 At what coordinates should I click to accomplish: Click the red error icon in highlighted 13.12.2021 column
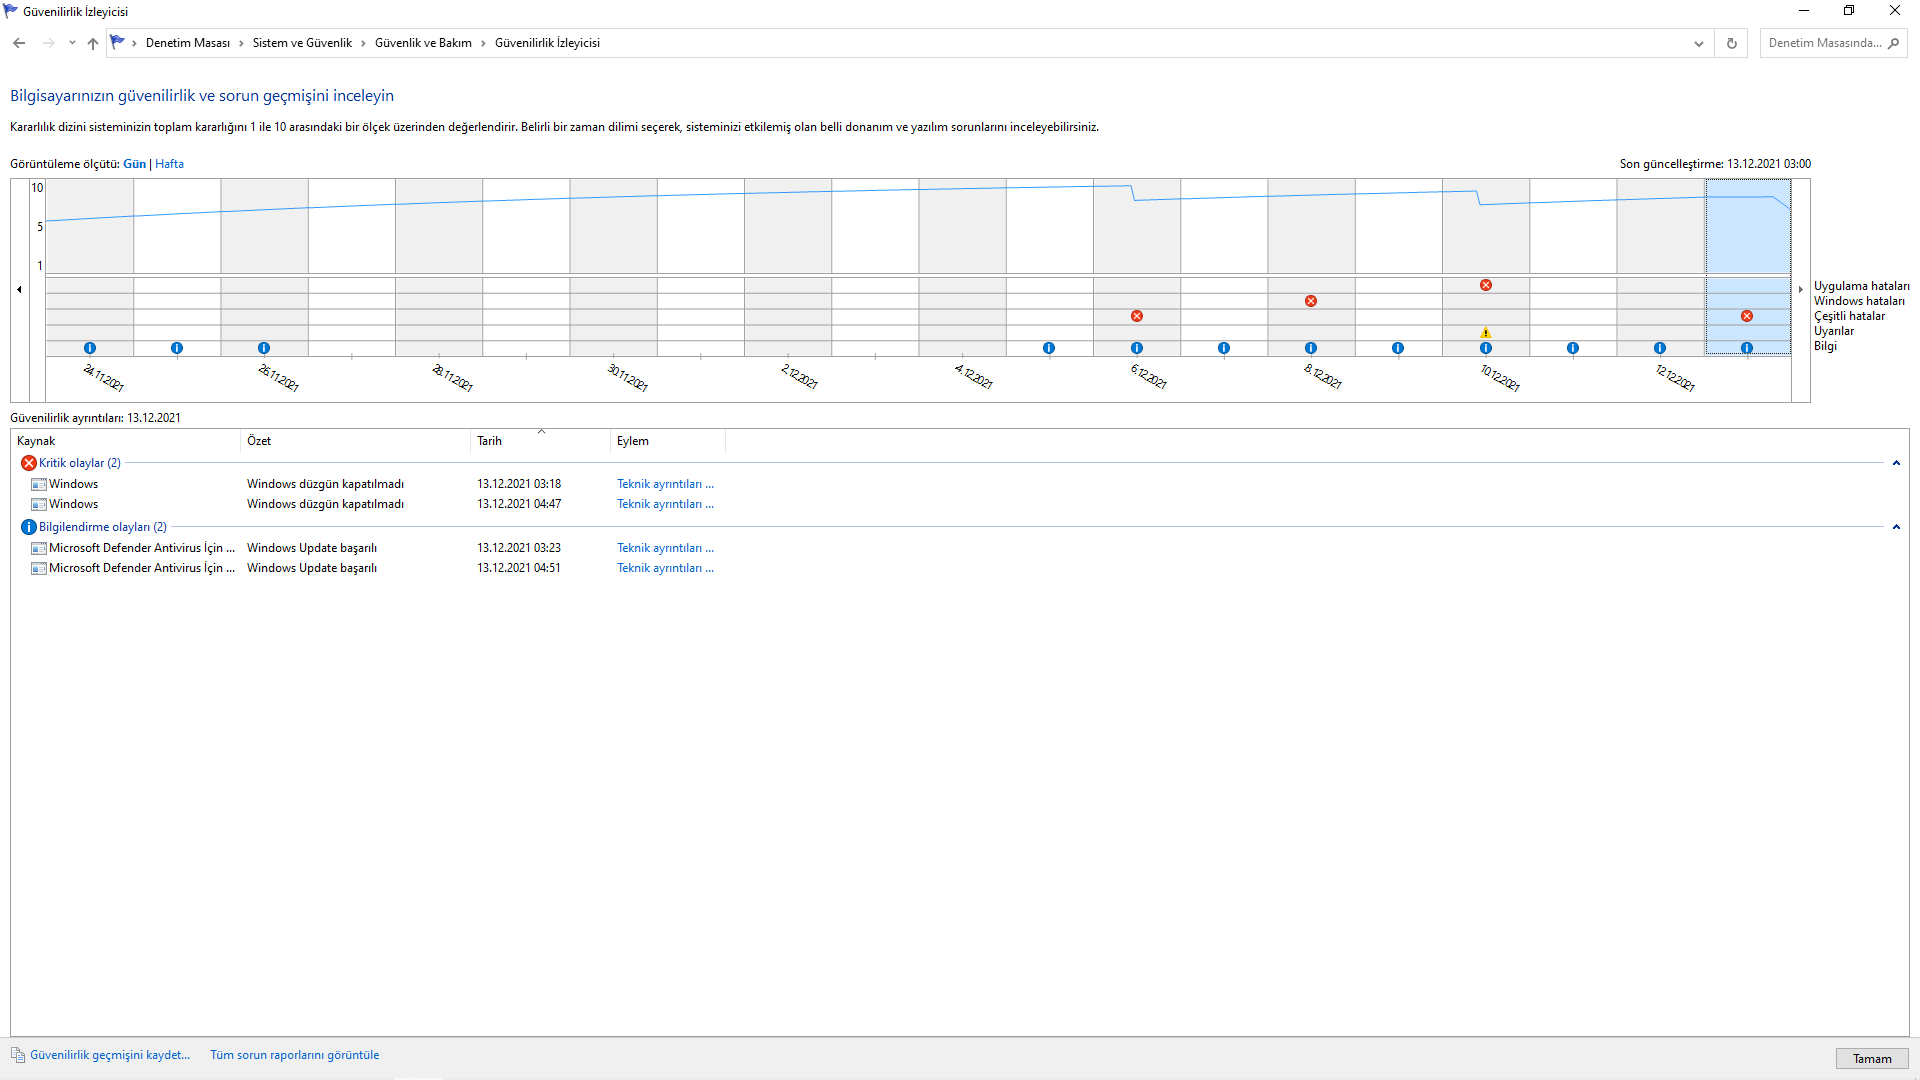(x=1747, y=316)
